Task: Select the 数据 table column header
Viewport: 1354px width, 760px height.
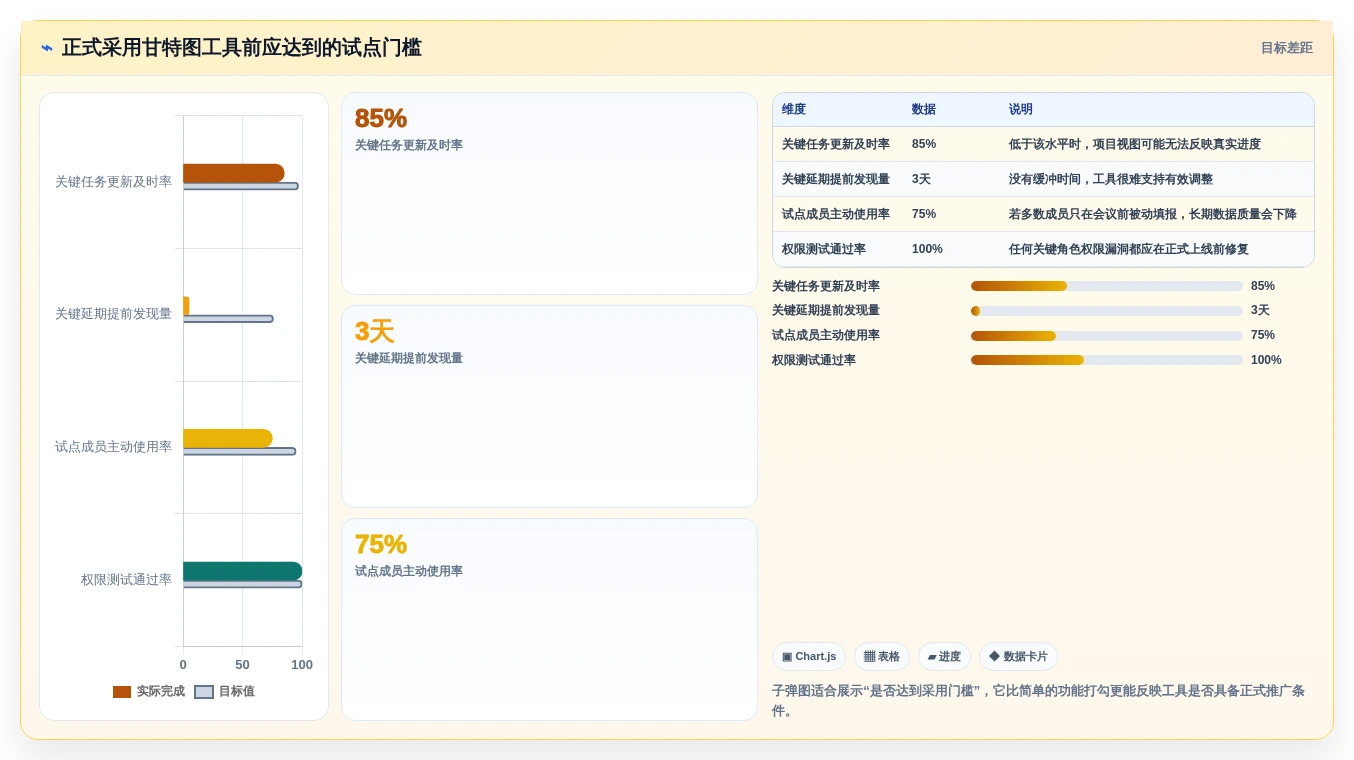Action: 924,110
